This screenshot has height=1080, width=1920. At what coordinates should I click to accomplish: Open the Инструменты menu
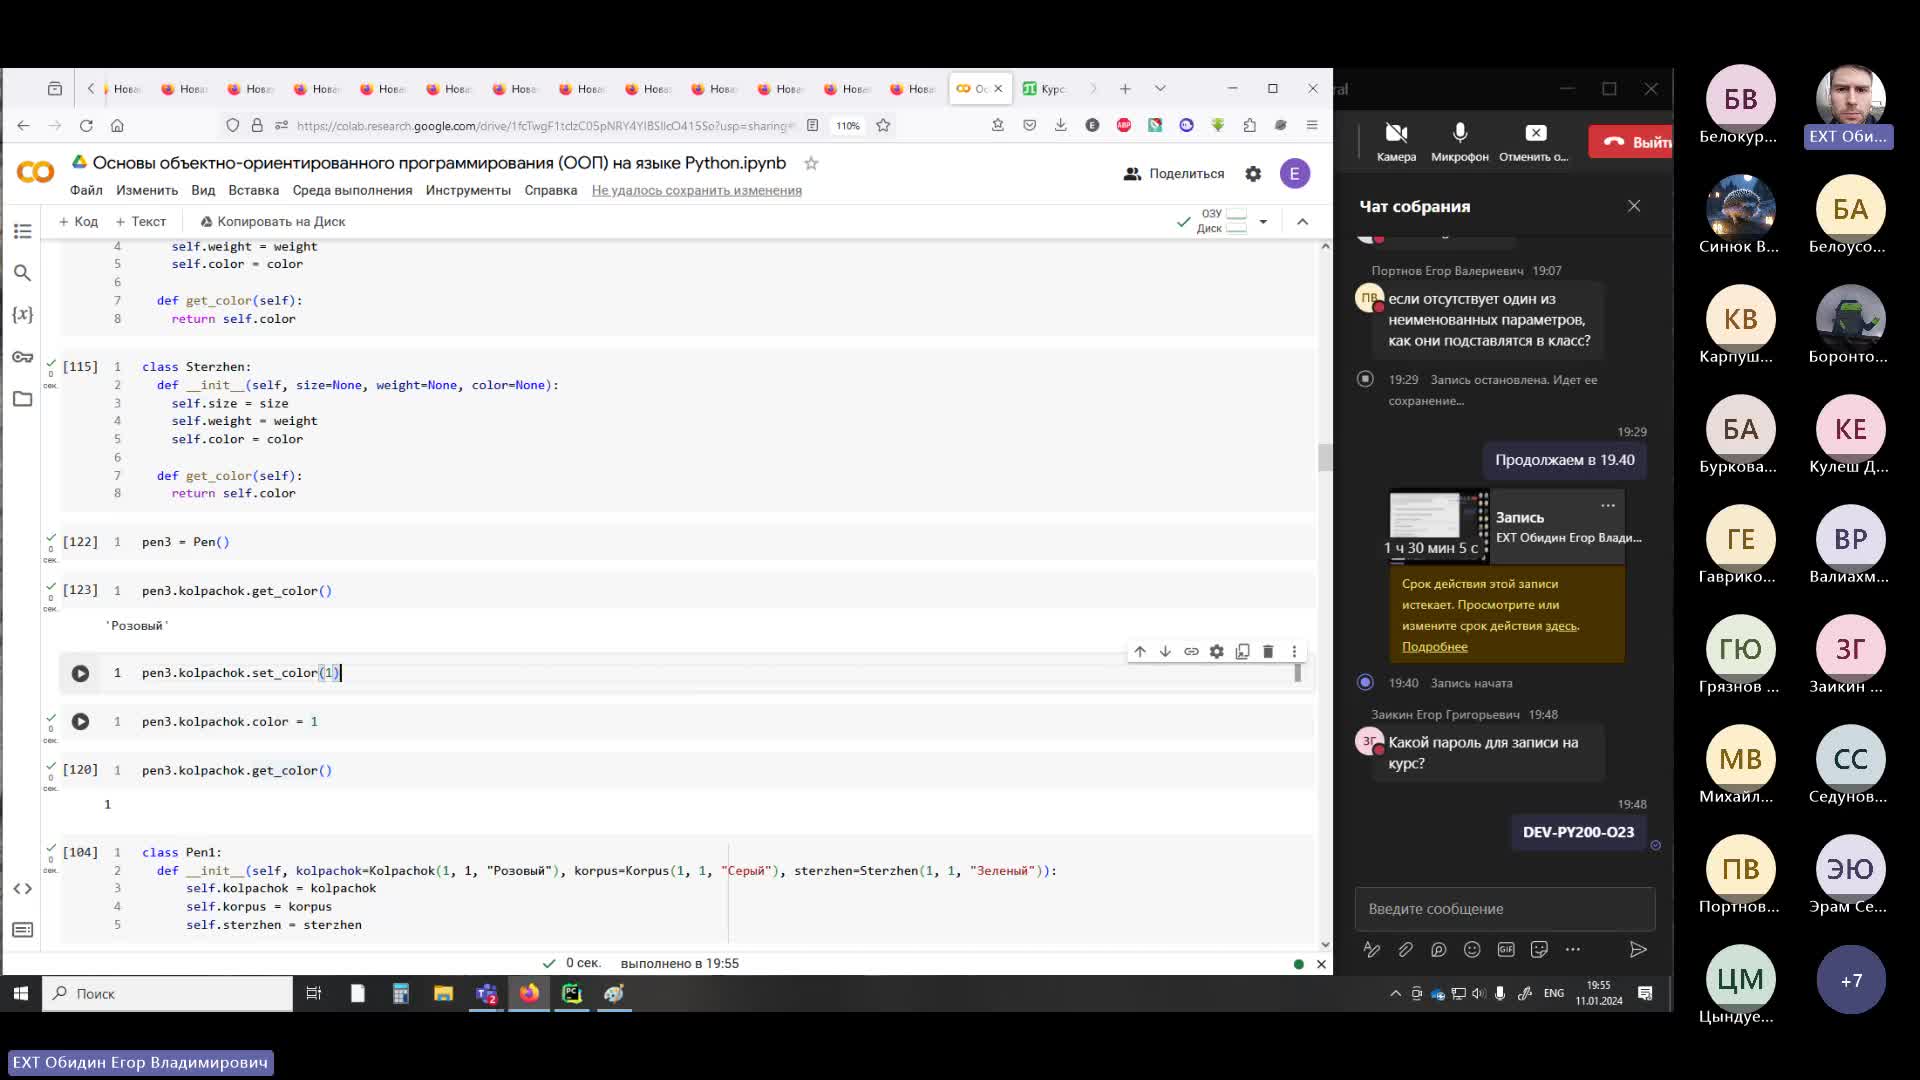pos(468,191)
